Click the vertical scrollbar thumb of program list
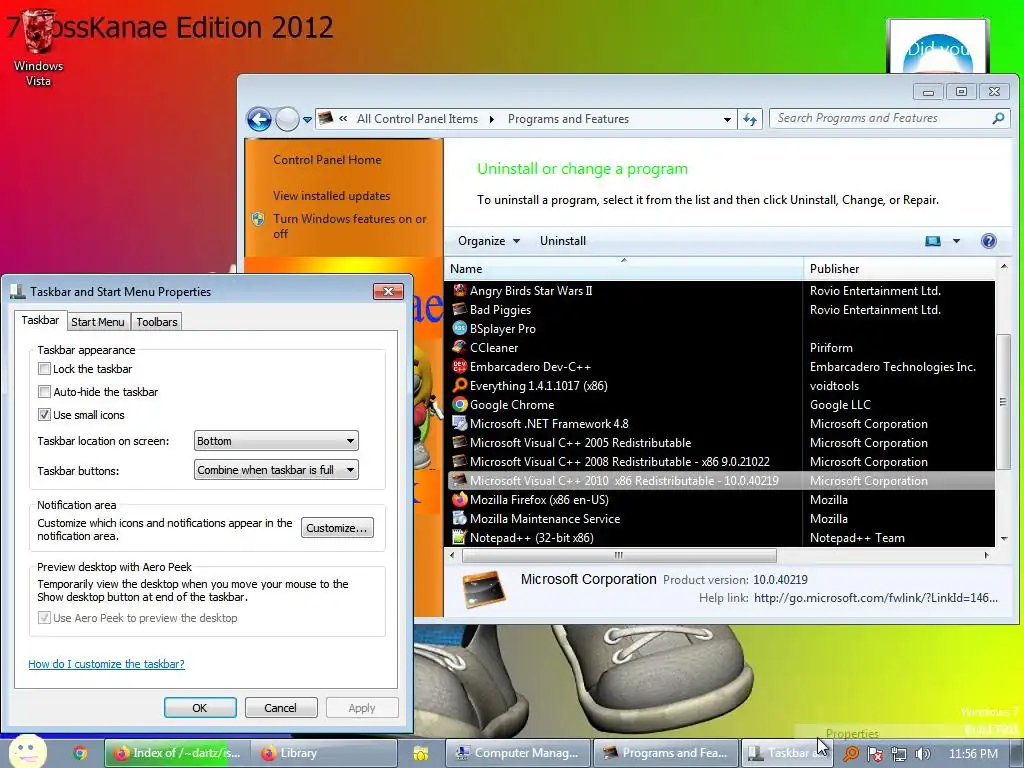The height and width of the screenshot is (768, 1024). tap(1003, 402)
